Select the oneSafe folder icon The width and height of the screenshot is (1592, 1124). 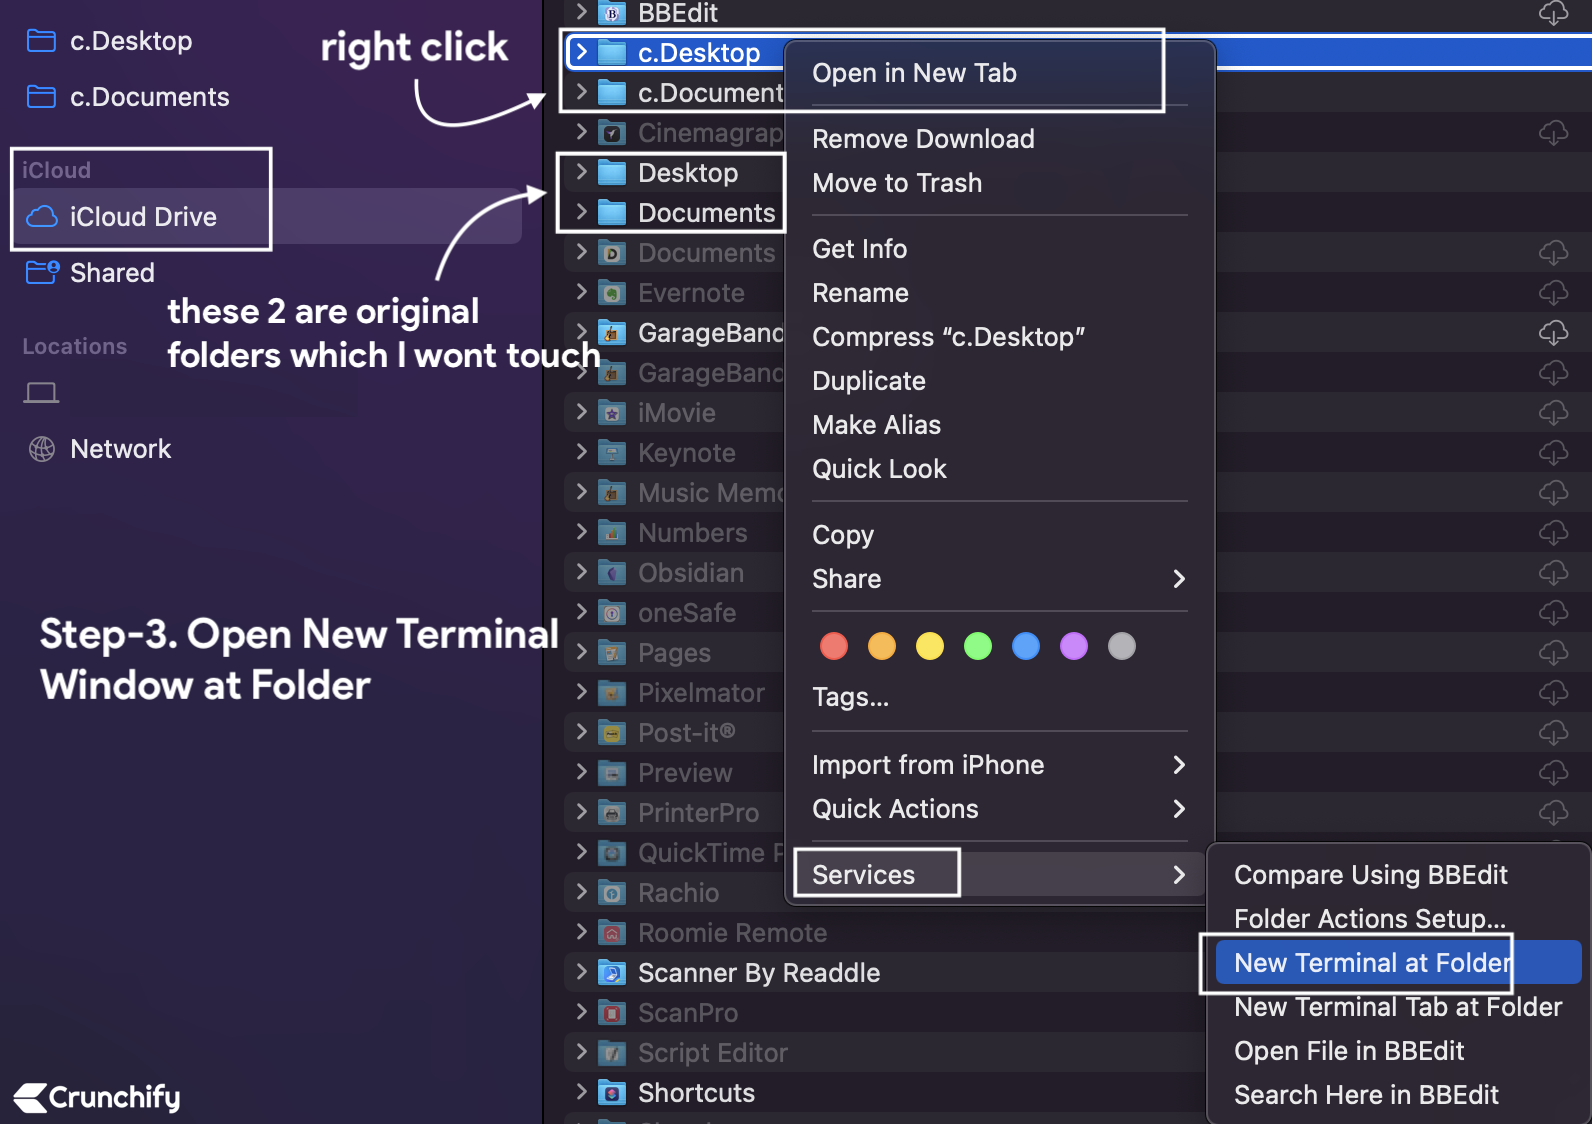point(611,613)
